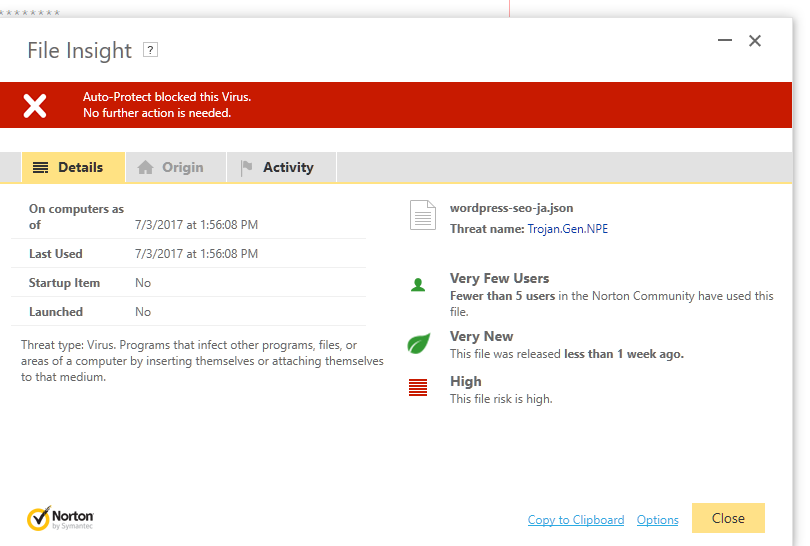
Task: Click the flag icon on Activity tab
Action: pos(247,167)
